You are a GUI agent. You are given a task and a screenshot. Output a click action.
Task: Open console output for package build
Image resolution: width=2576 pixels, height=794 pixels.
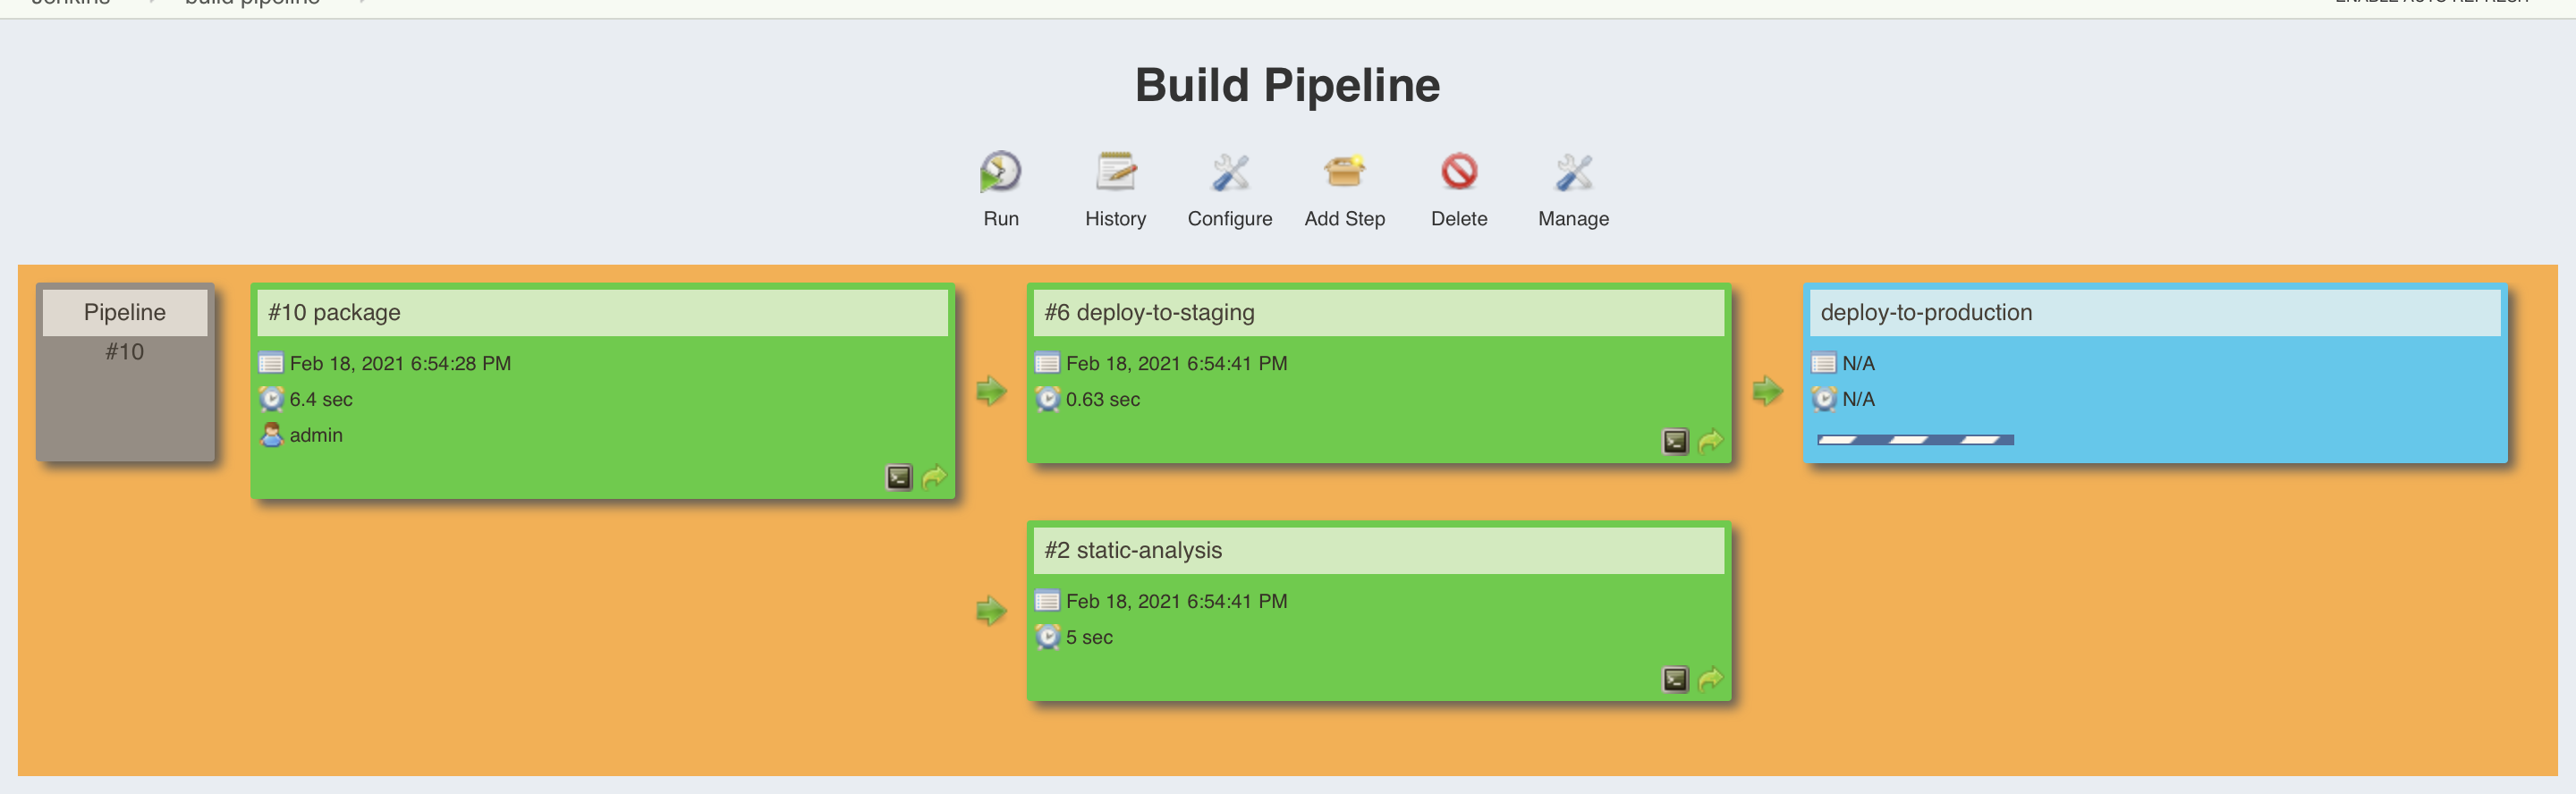pos(899,477)
